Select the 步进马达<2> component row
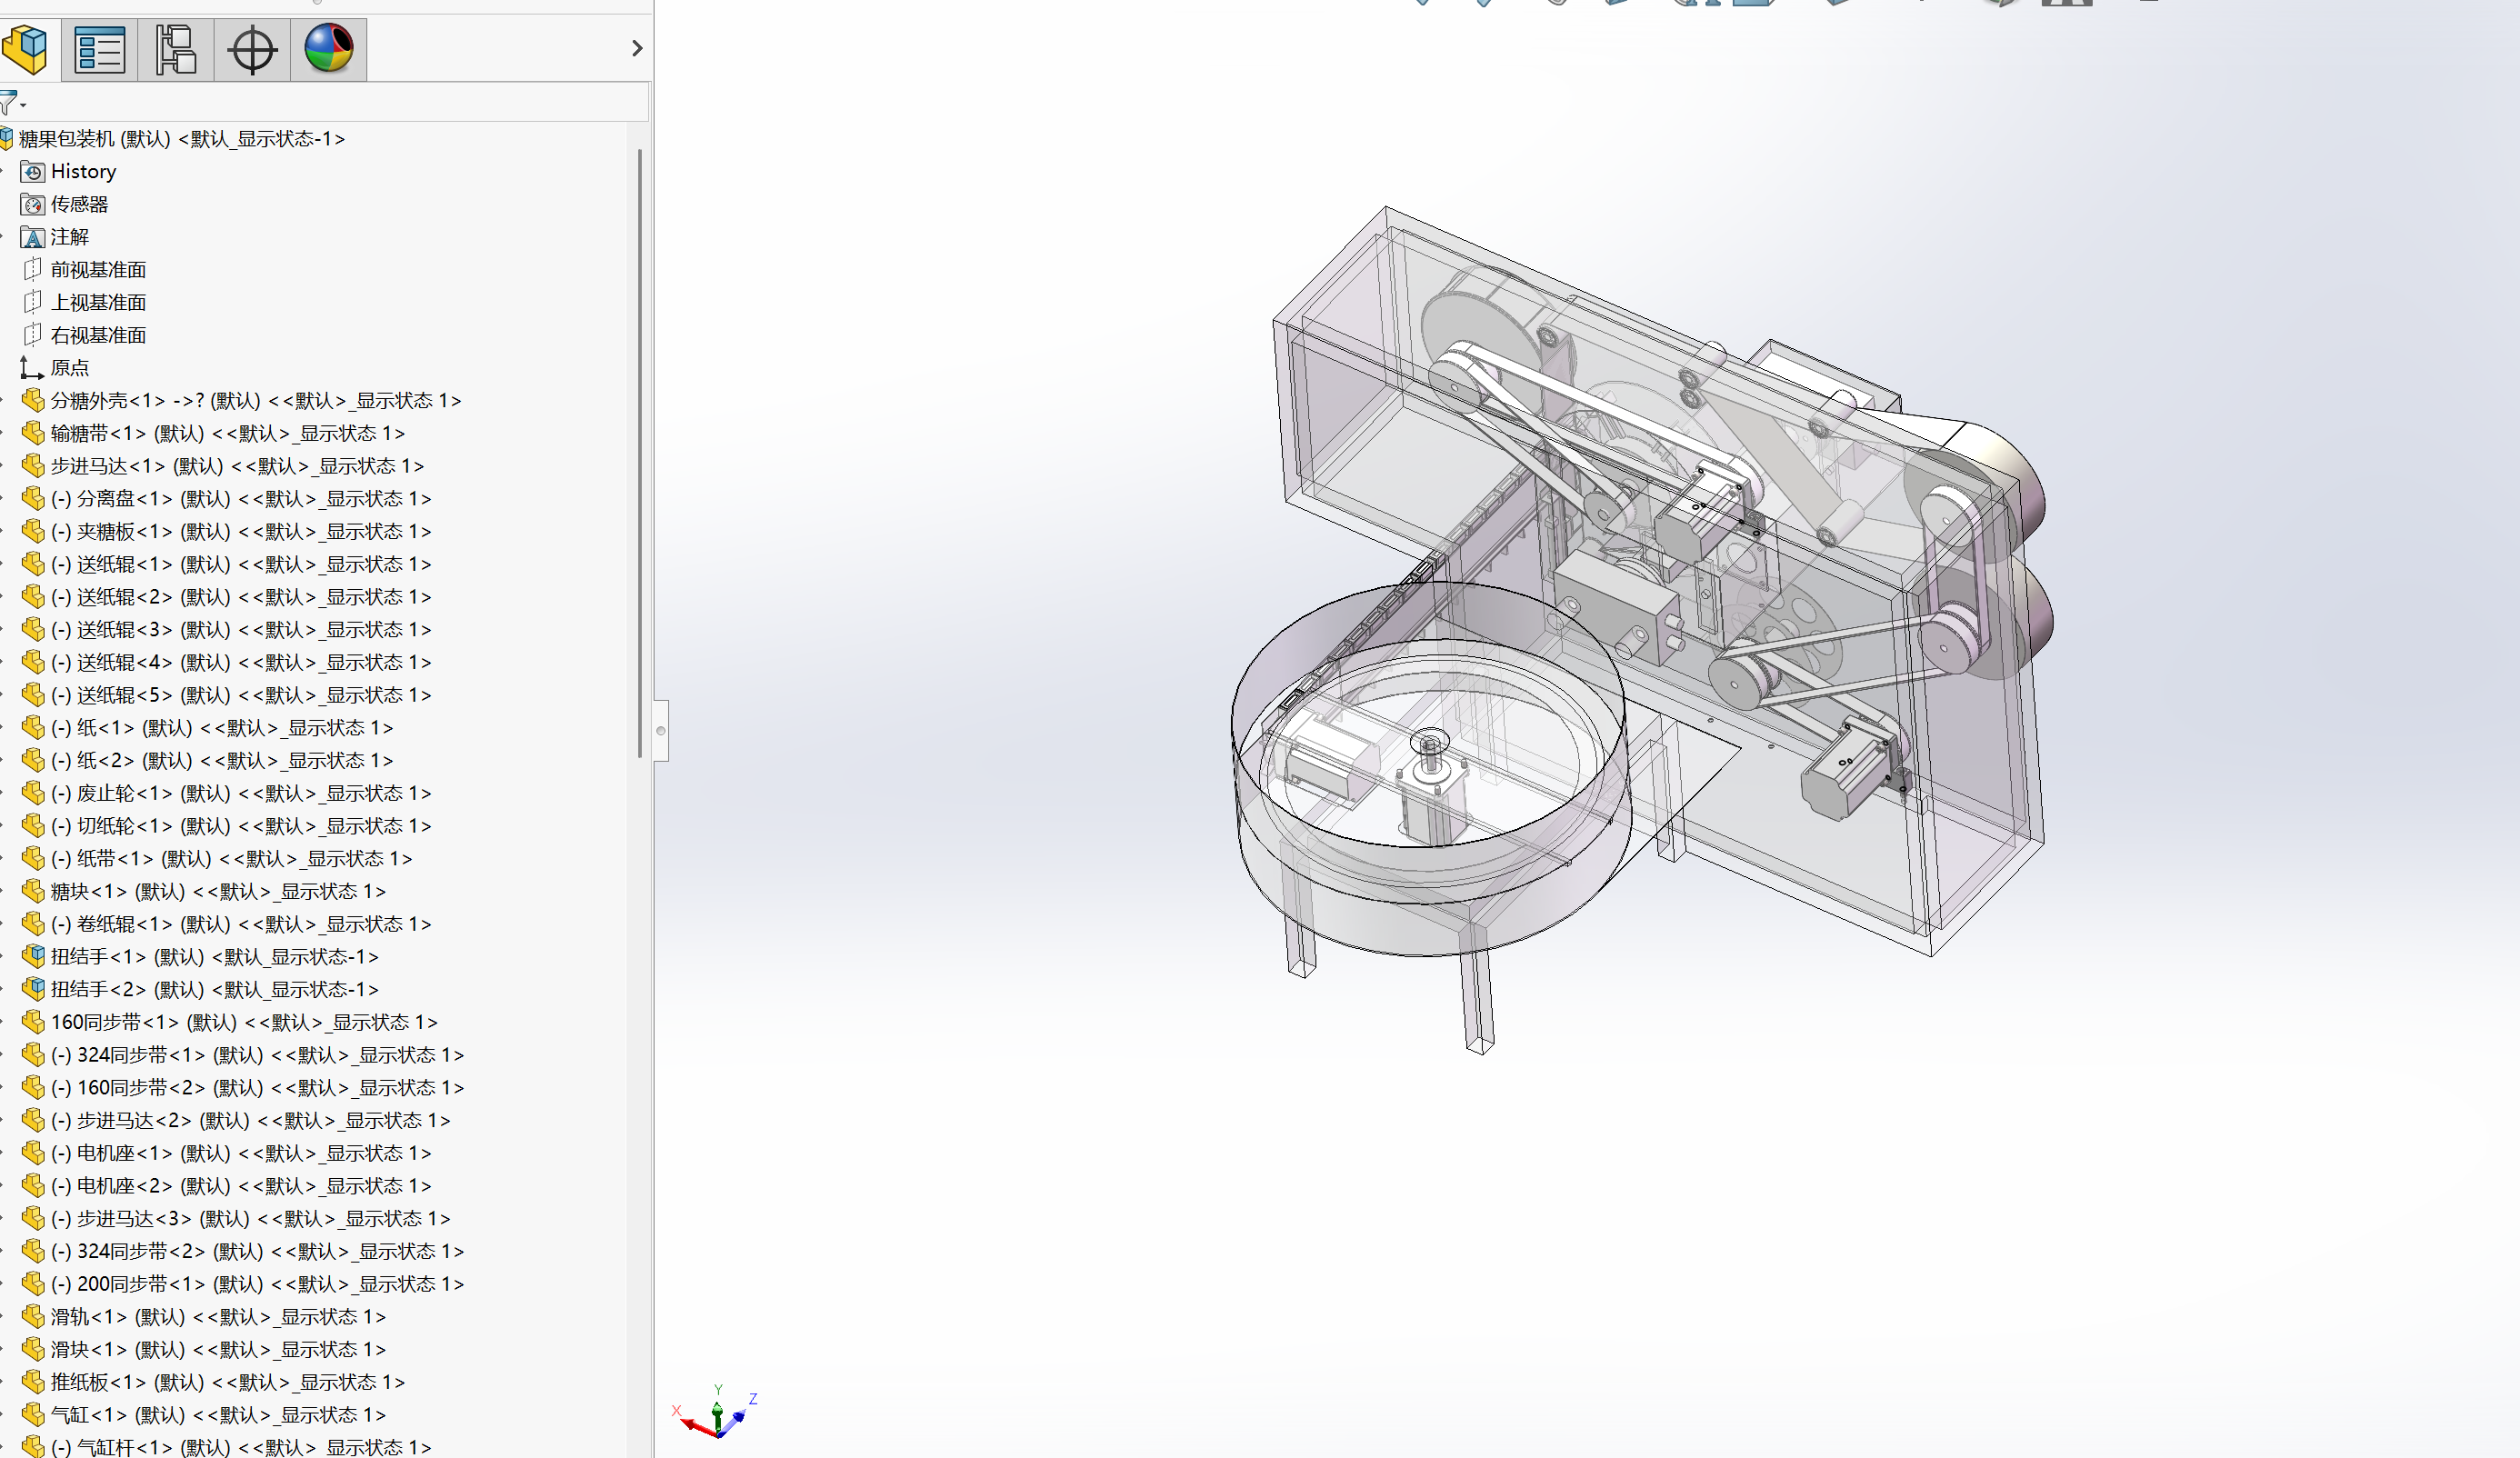The width and height of the screenshot is (2520, 1458). (x=236, y=1121)
